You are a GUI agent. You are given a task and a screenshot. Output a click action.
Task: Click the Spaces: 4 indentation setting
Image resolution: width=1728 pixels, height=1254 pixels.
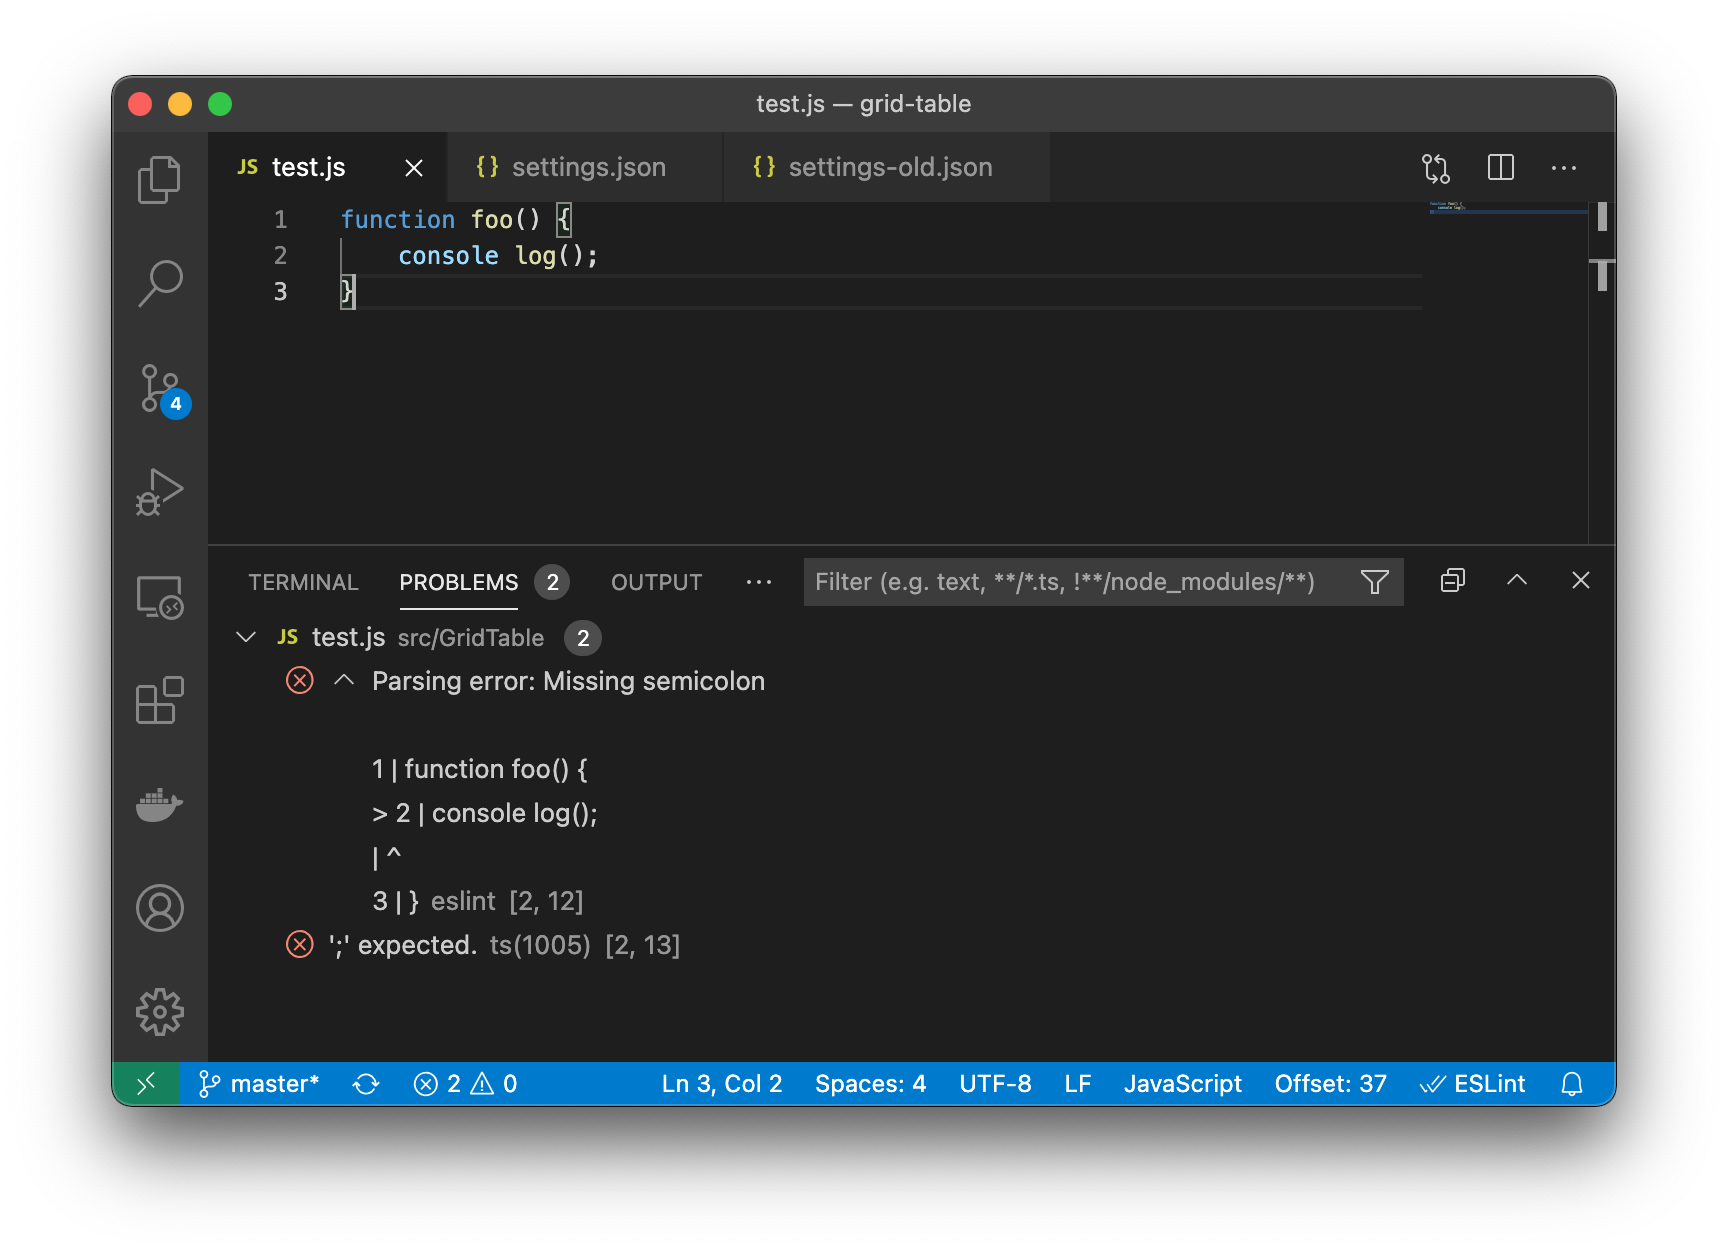869,1083
